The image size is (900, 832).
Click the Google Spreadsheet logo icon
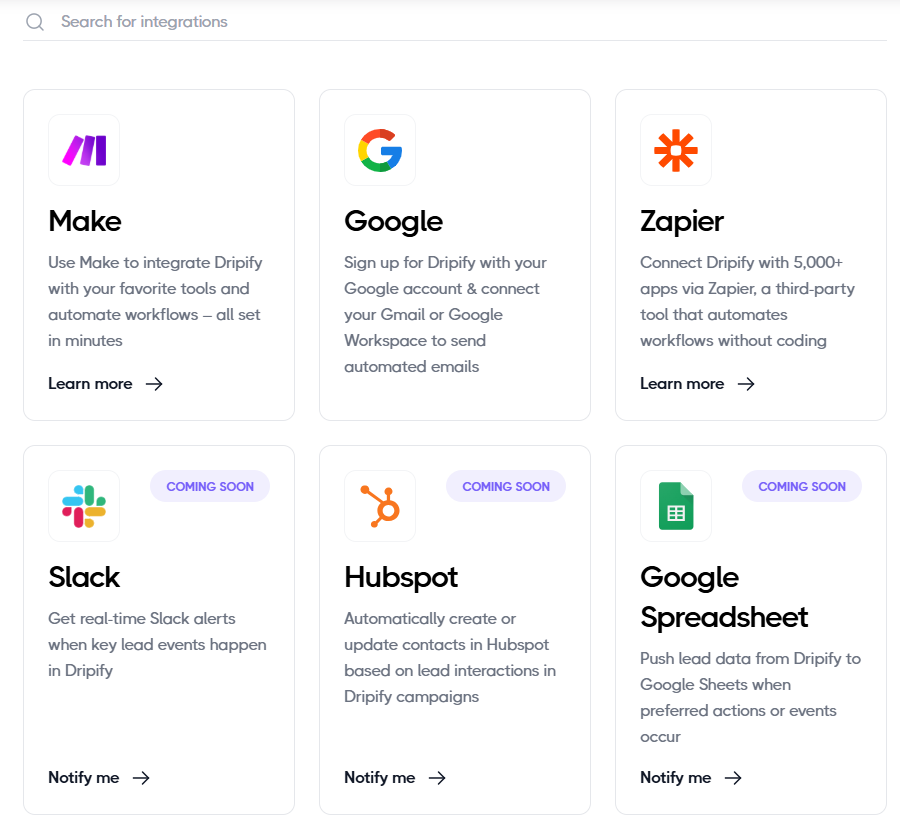[x=676, y=506]
